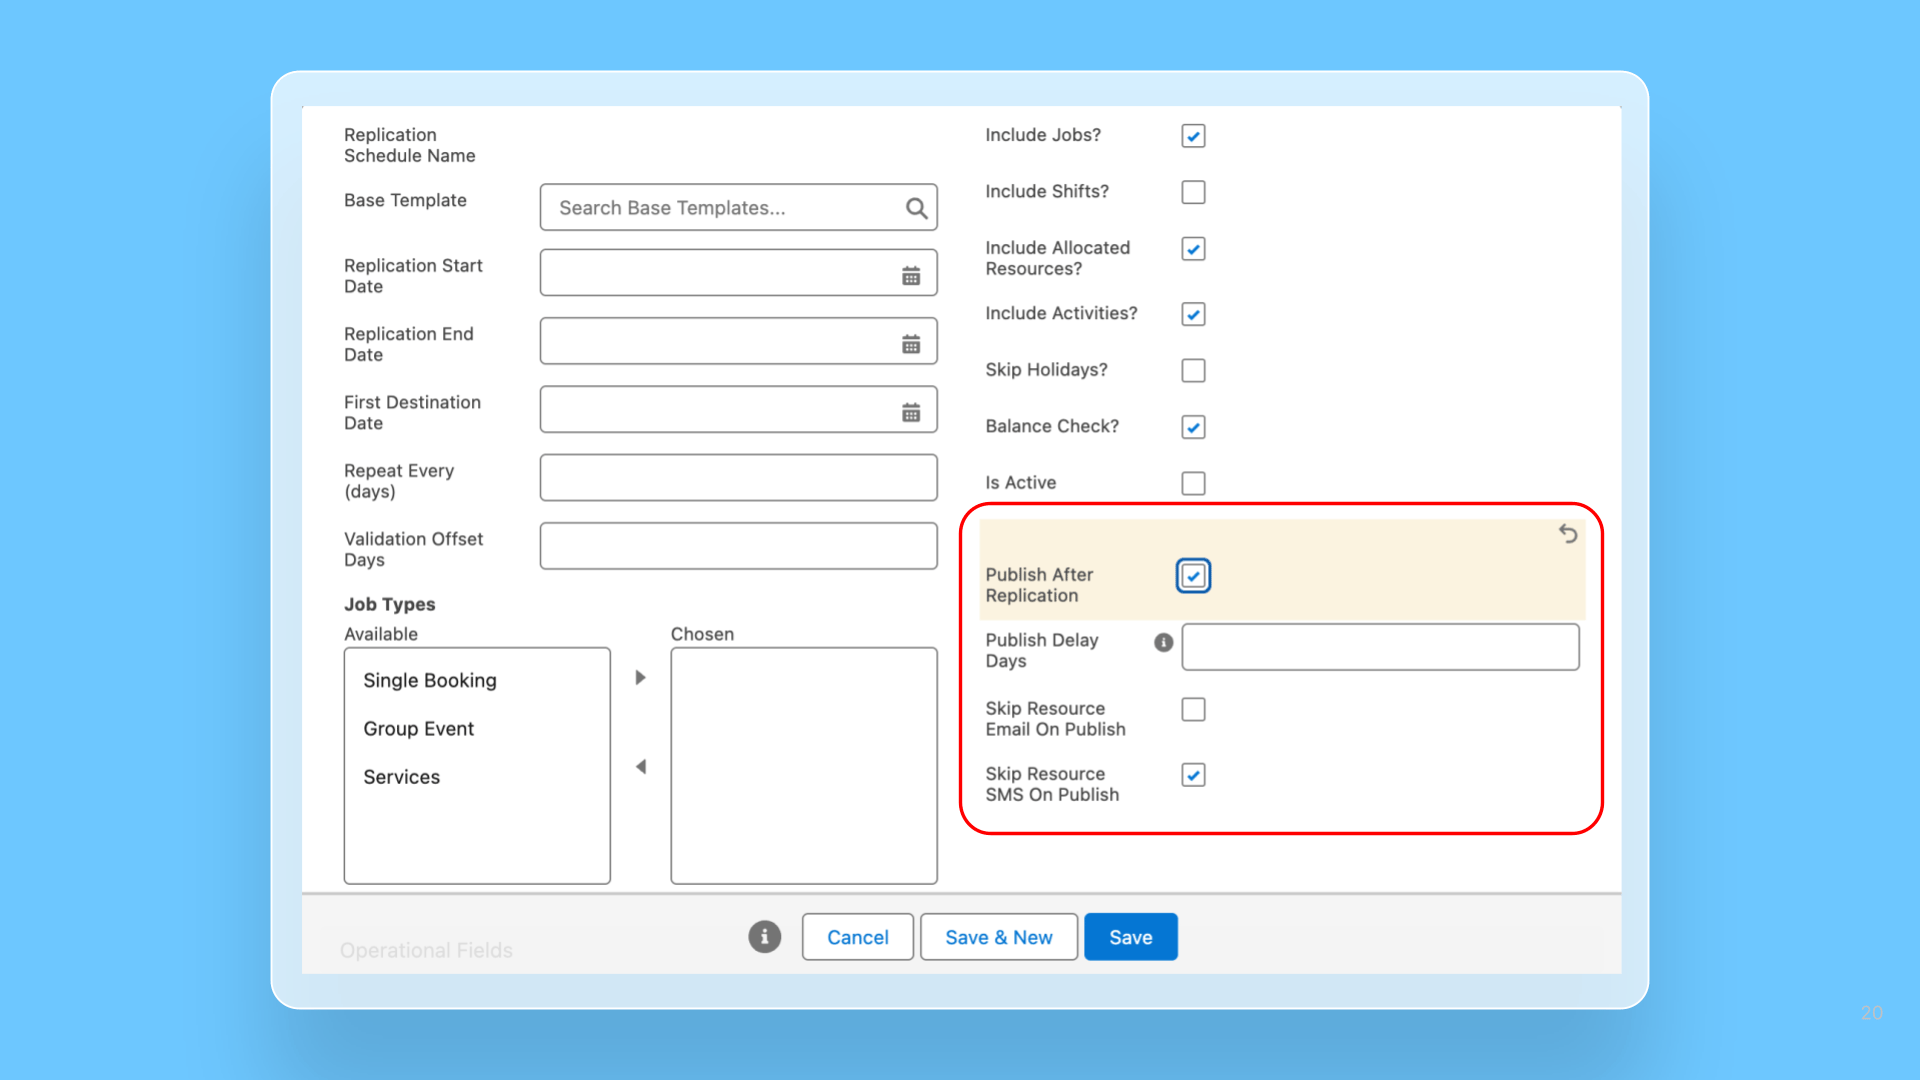Move selection to Chosen with right arrow
The image size is (1920, 1080).
pyautogui.click(x=641, y=678)
